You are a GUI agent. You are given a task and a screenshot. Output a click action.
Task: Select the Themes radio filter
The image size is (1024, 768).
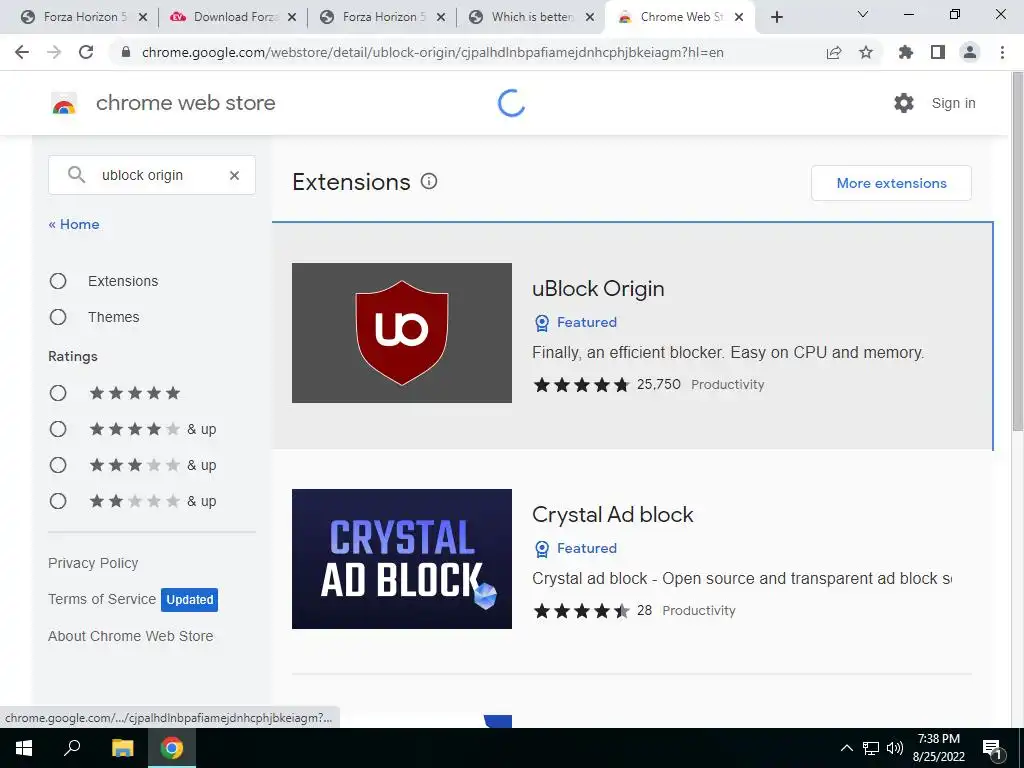click(x=58, y=317)
